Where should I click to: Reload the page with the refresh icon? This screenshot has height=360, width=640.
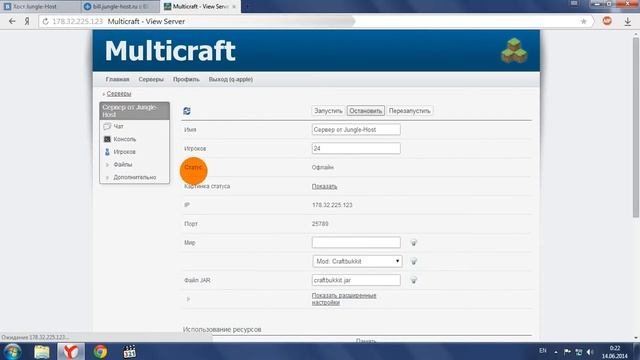pos(45,22)
